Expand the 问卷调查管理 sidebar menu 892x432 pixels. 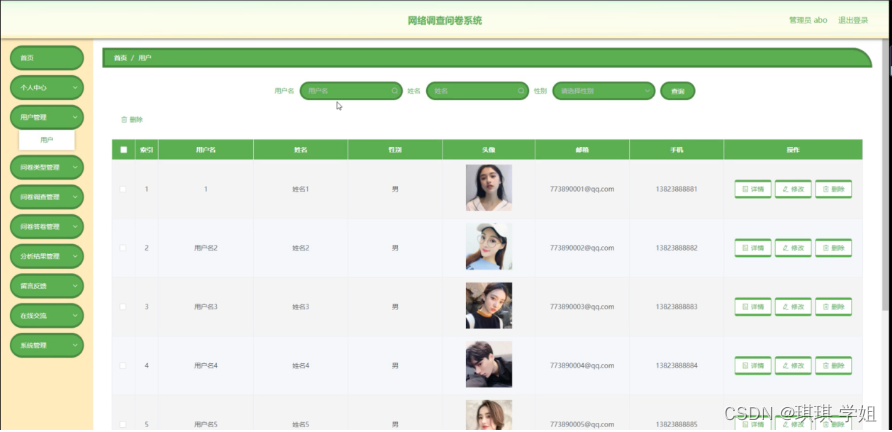(47, 197)
